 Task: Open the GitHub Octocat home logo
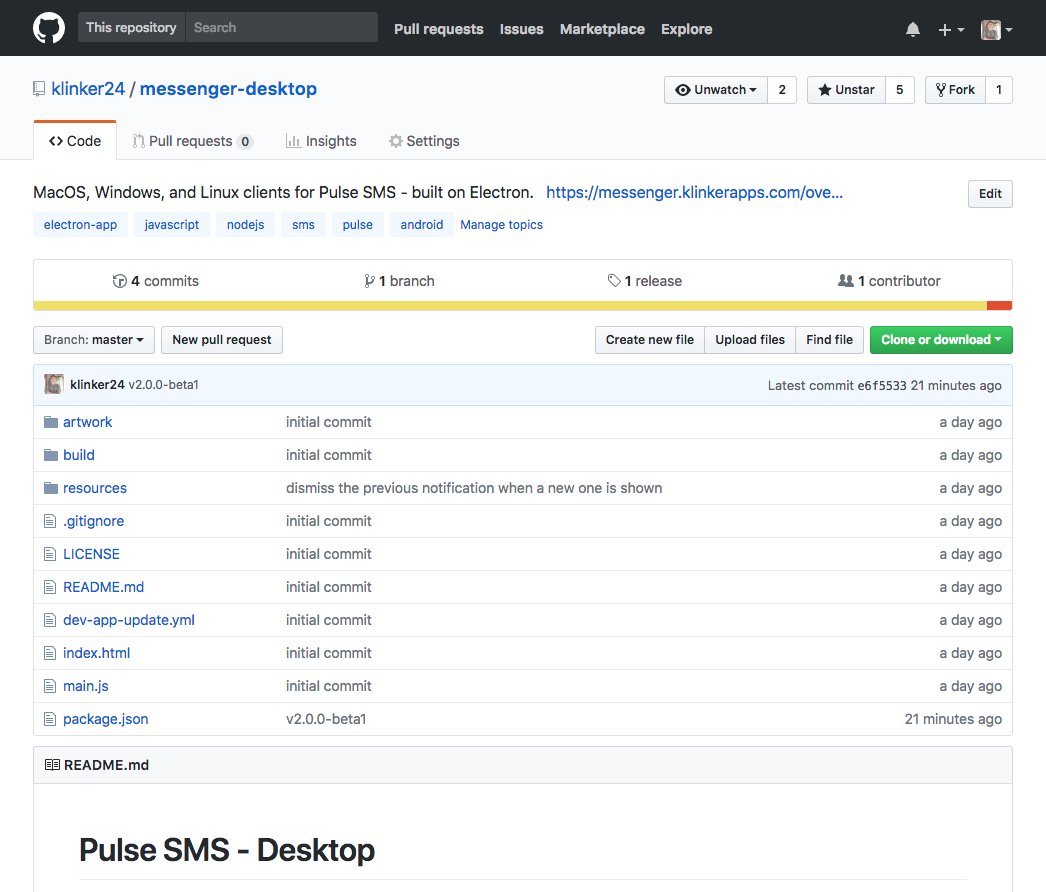tap(49, 28)
